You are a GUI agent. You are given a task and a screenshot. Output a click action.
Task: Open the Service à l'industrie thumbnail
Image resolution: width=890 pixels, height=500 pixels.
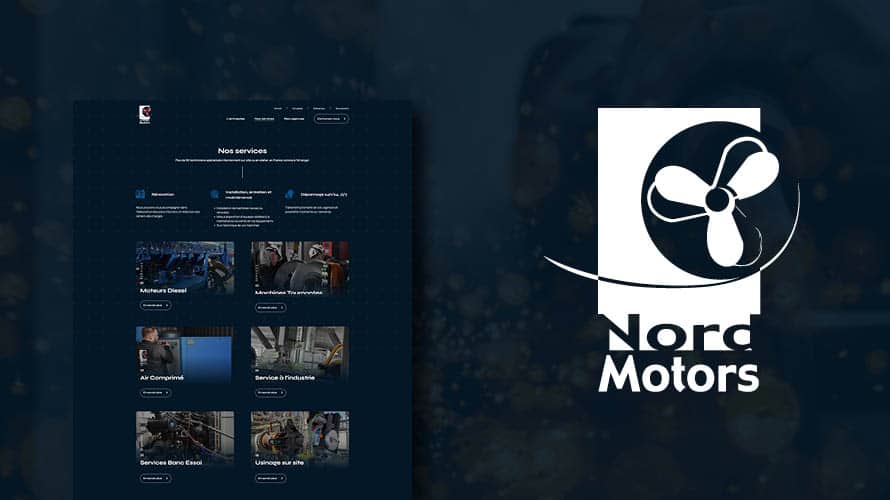pyautogui.click(x=300, y=354)
